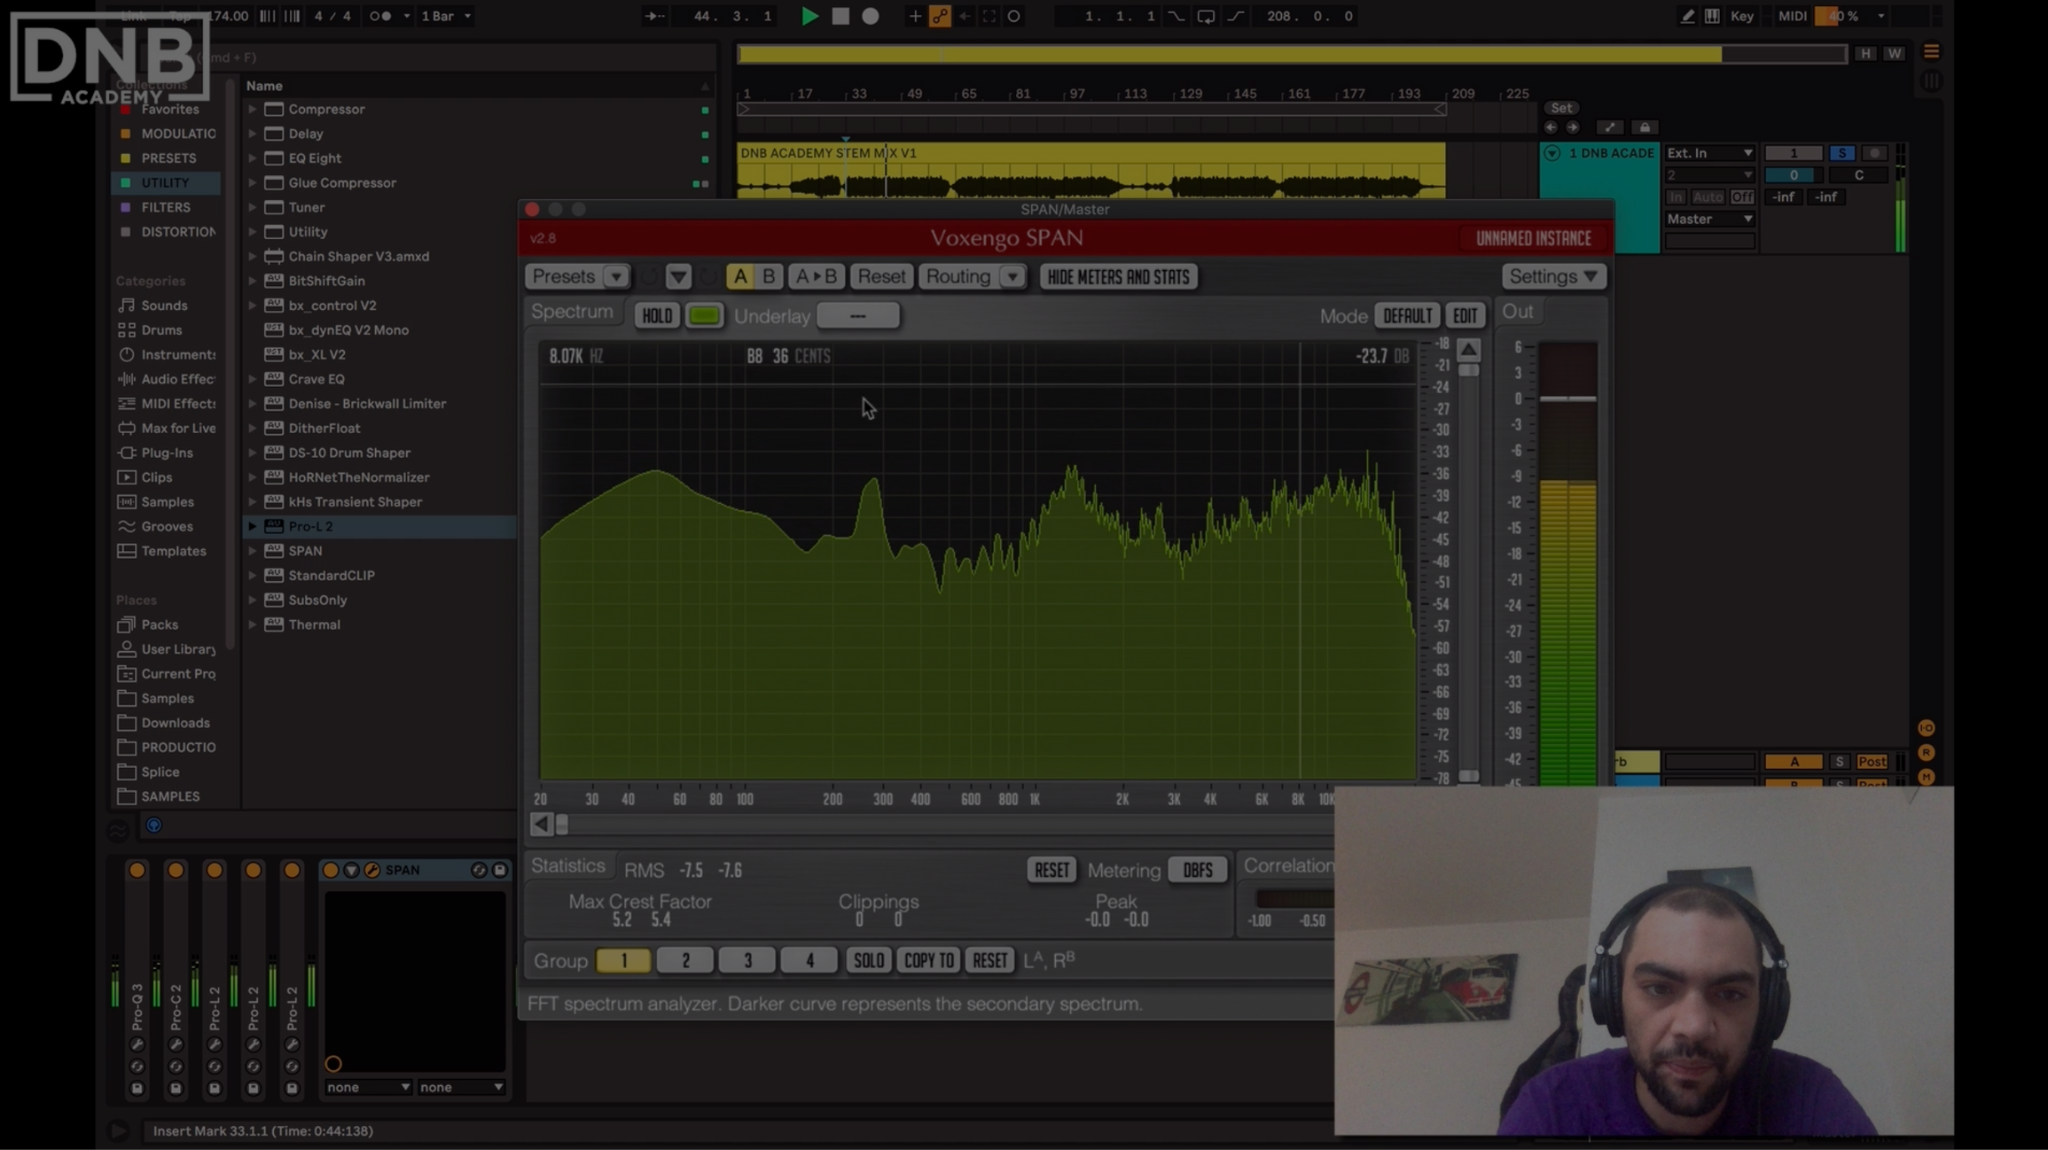This screenshot has height=1150, width=2048.
Task: Set track monitoring to In
Action: 1676,197
